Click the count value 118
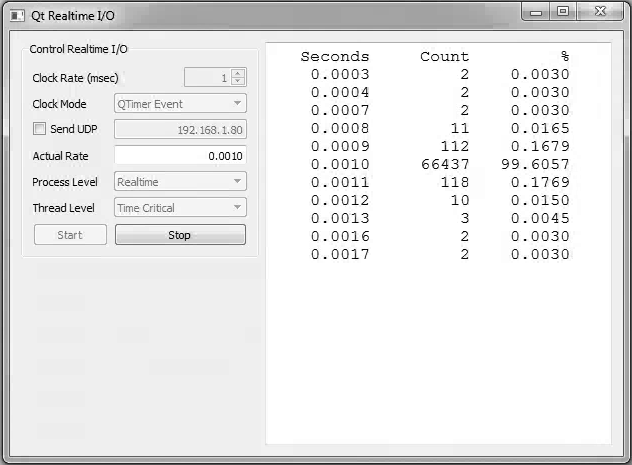Screen dimensions: 632x465 tap(455, 183)
